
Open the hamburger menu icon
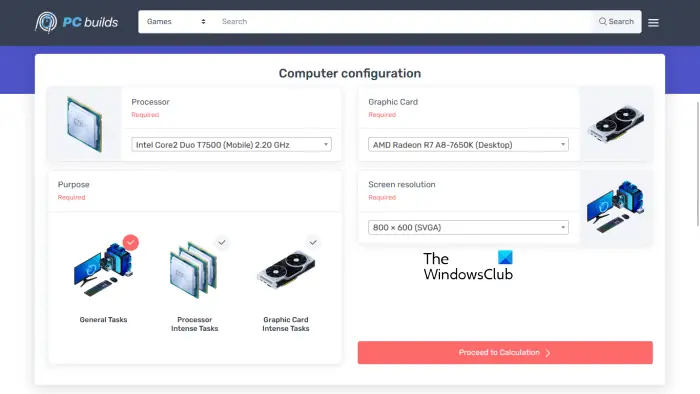coord(653,22)
